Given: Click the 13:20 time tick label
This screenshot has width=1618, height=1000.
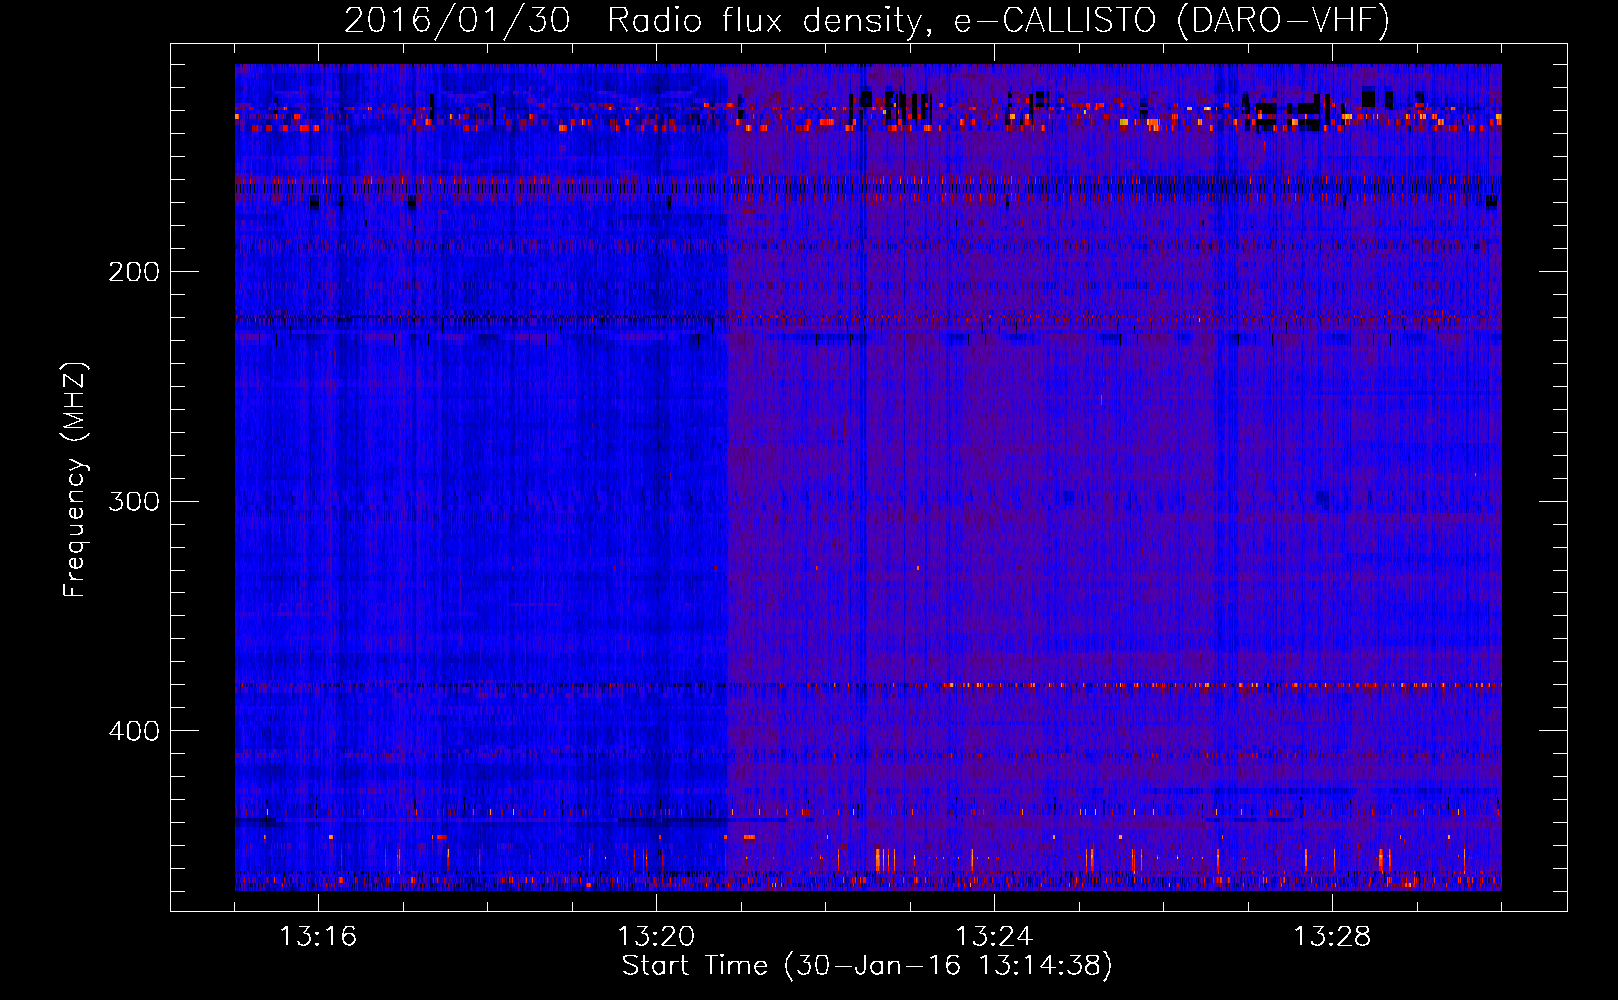Looking at the screenshot, I should [656, 937].
